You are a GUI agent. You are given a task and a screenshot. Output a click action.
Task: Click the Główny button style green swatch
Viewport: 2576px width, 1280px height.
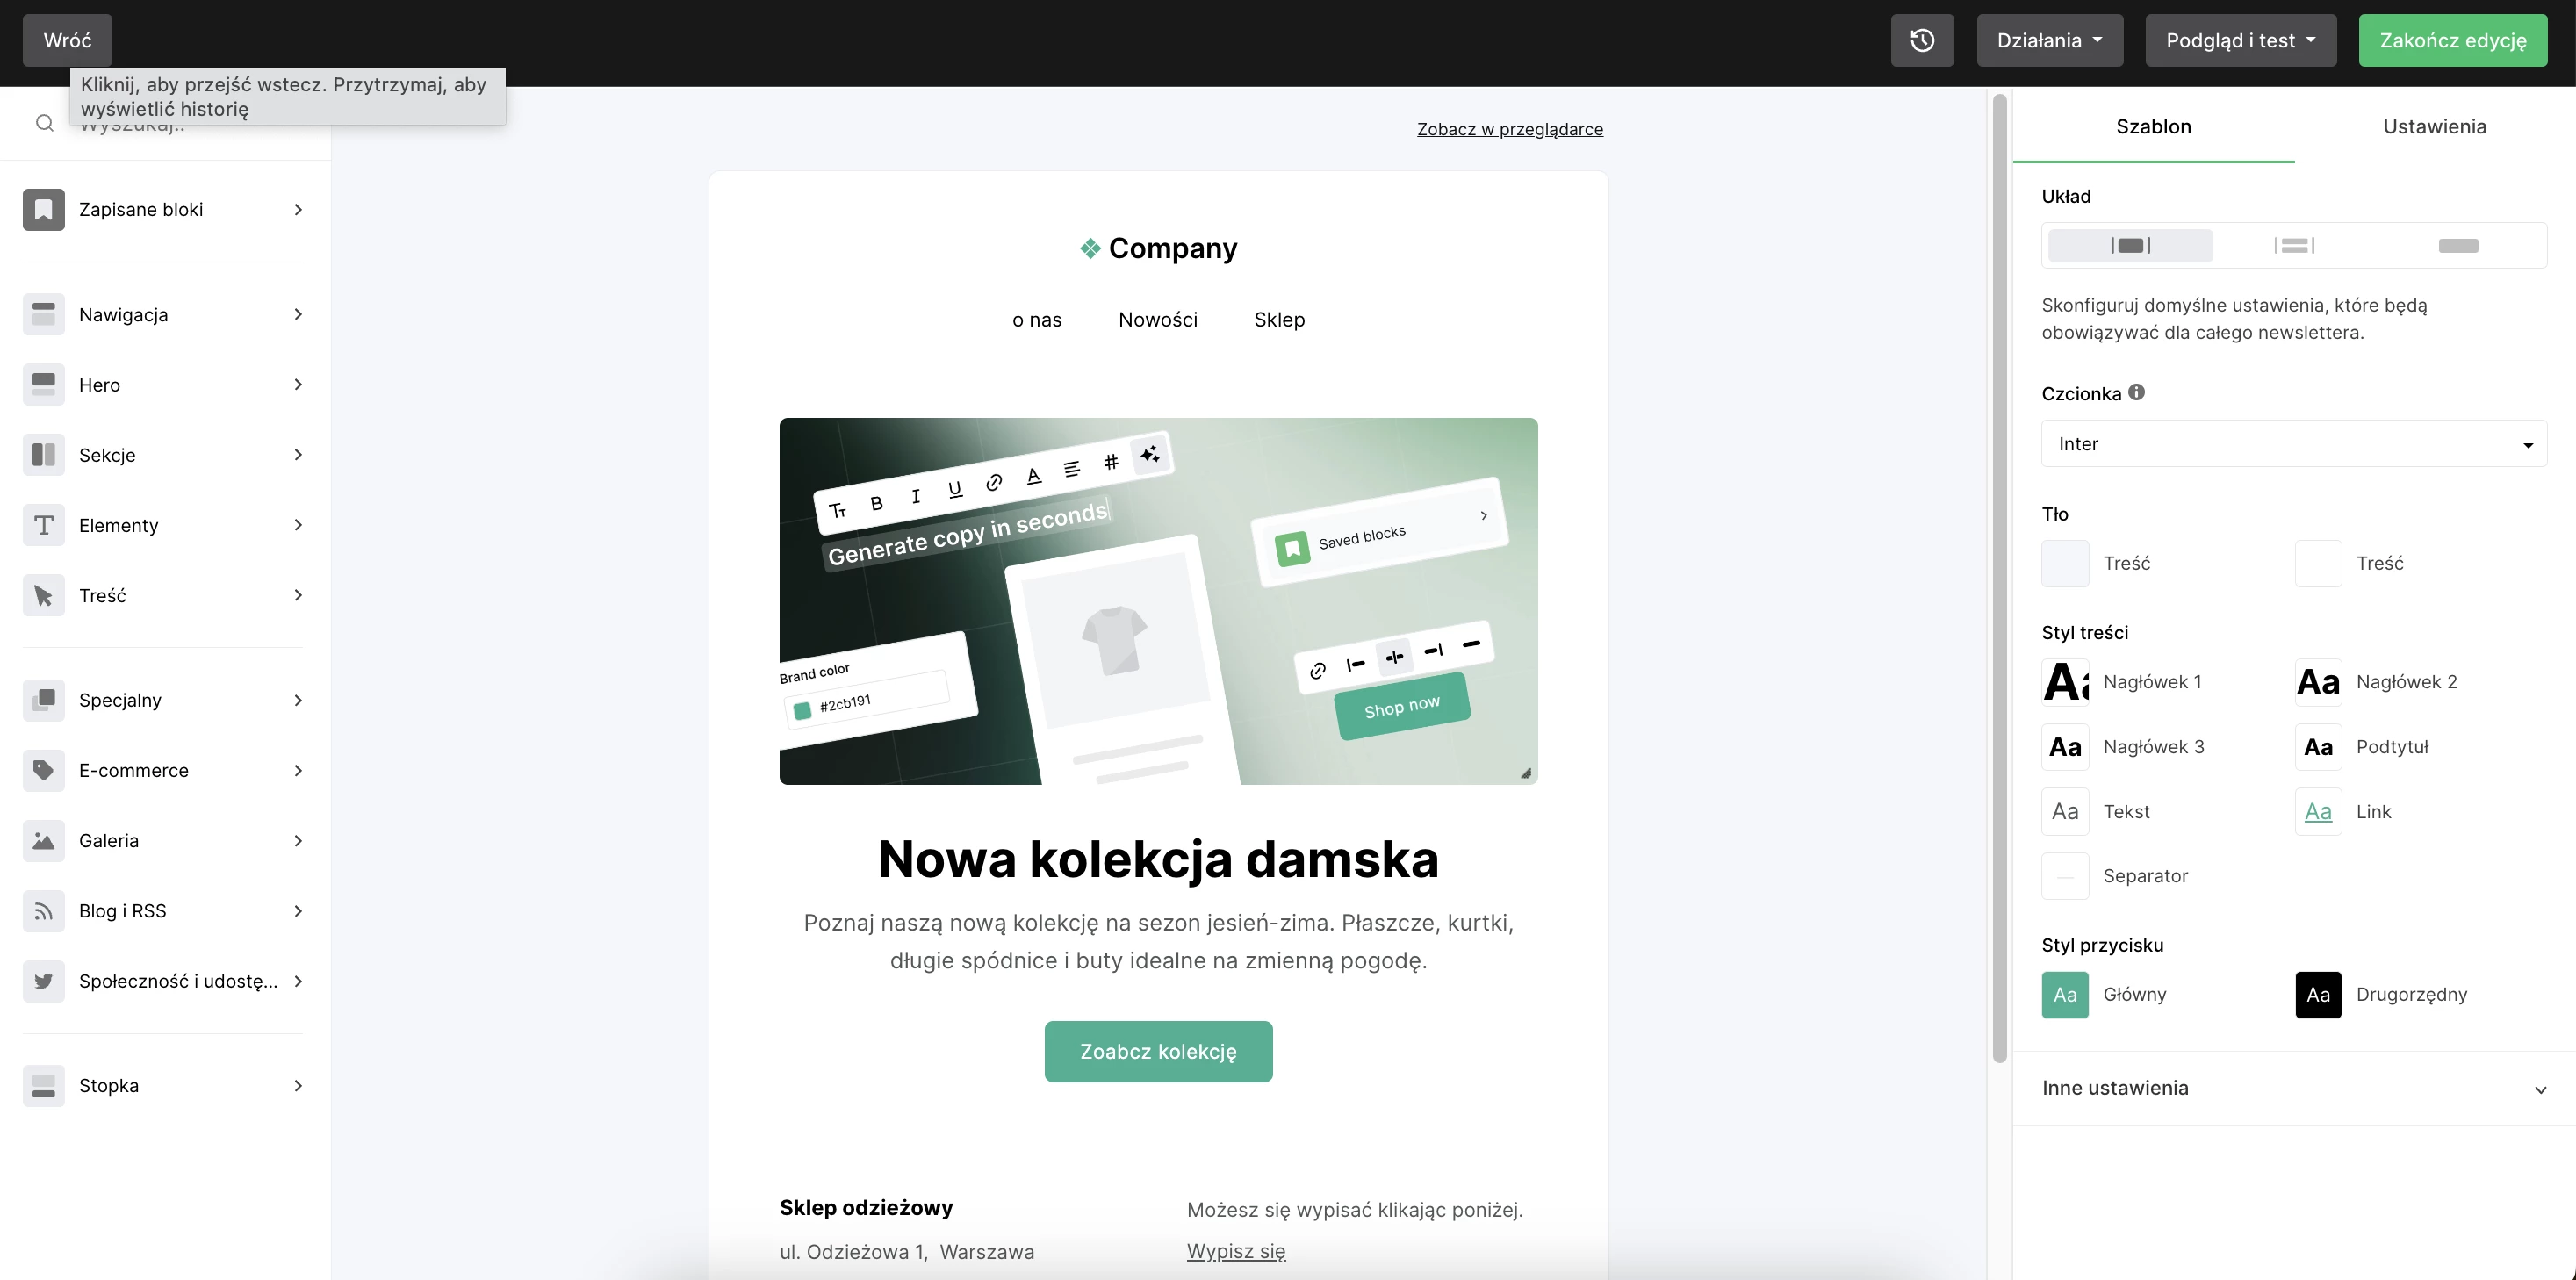click(2064, 994)
